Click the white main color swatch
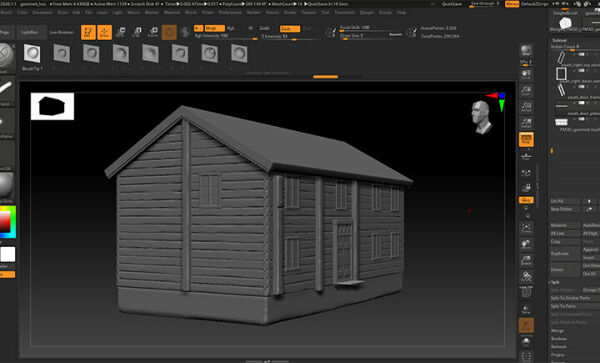The width and height of the screenshot is (600, 363). click(8, 254)
